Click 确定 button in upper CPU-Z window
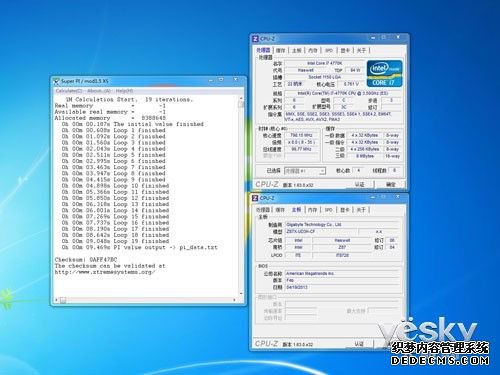This screenshot has height=375, width=500. tap(390, 184)
